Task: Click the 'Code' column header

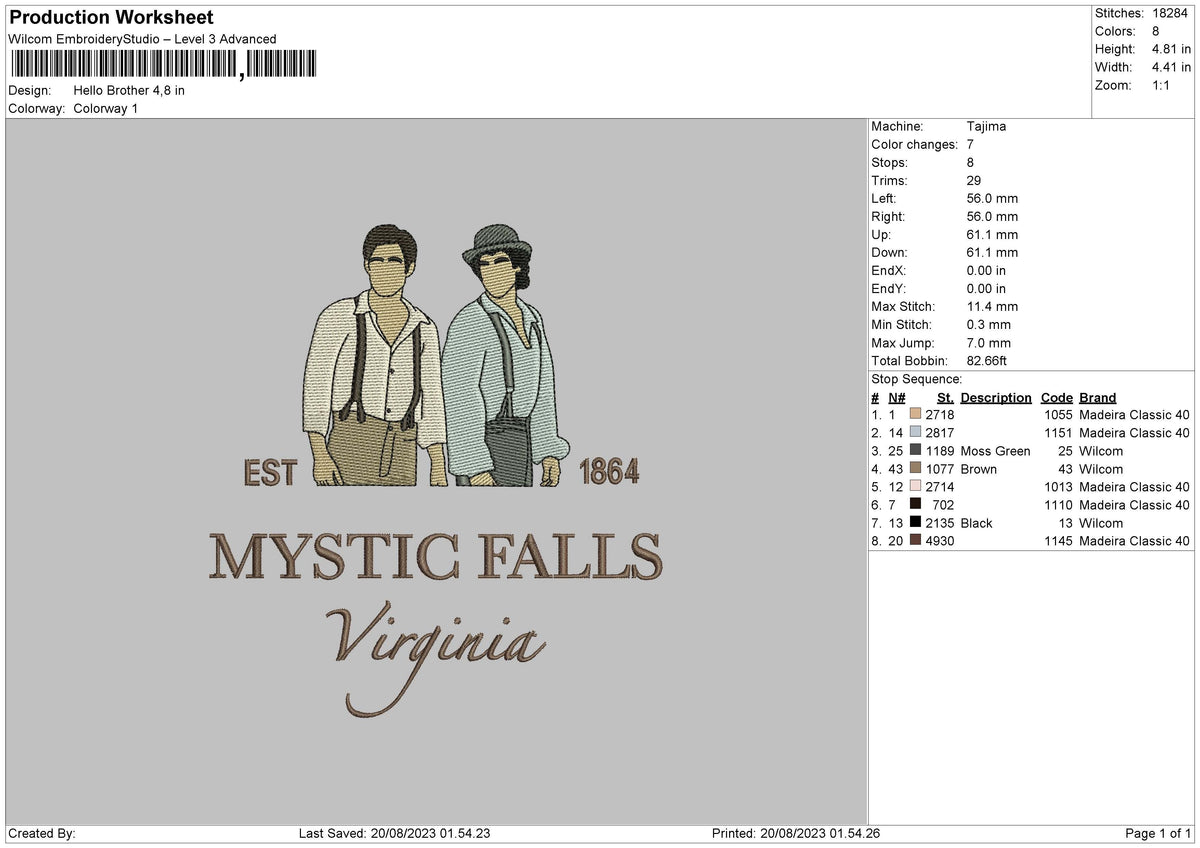Action: click(1056, 397)
